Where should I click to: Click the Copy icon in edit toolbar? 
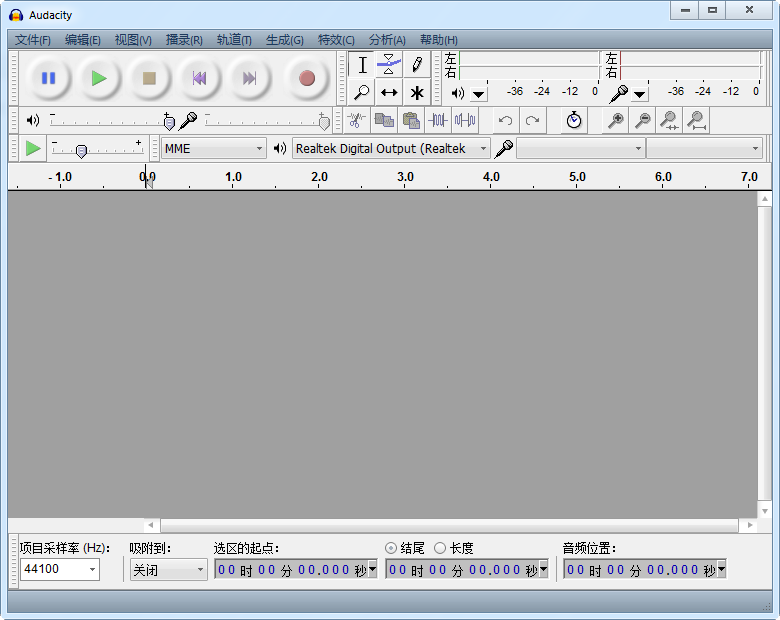click(x=384, y=120)
